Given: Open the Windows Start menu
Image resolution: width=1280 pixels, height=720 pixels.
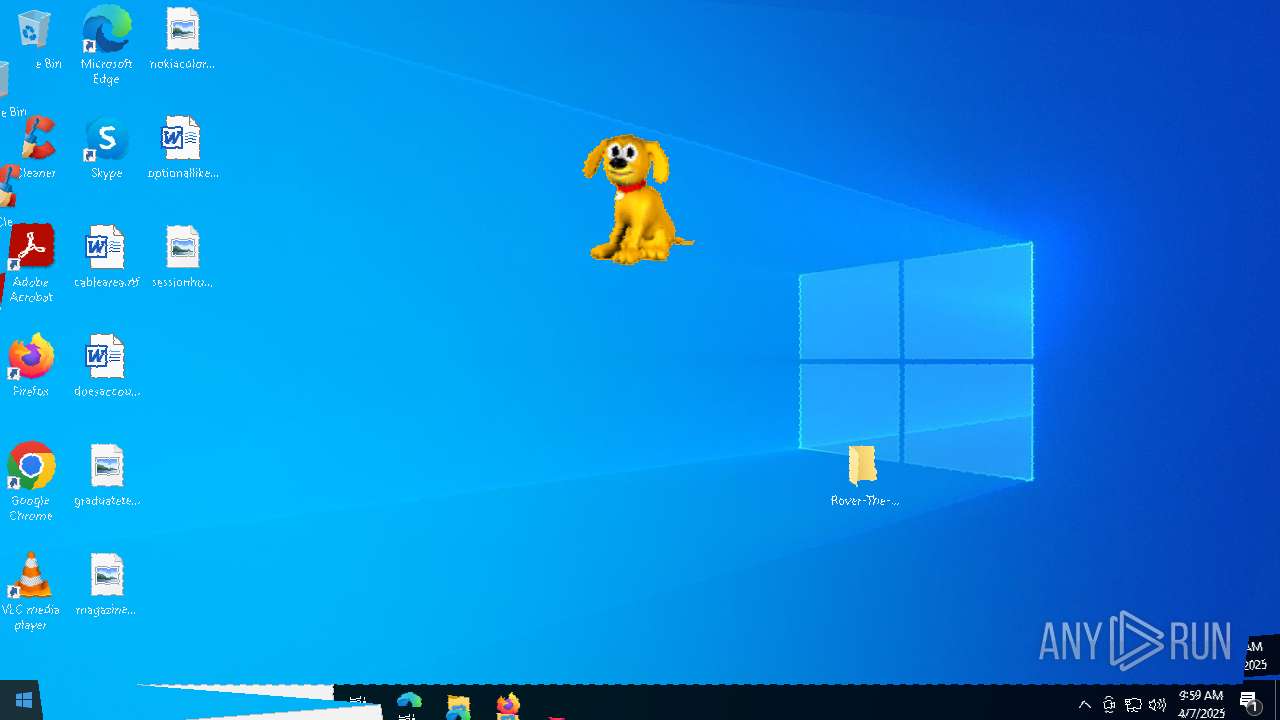Looking at the screenshot, I should point(24,701).
